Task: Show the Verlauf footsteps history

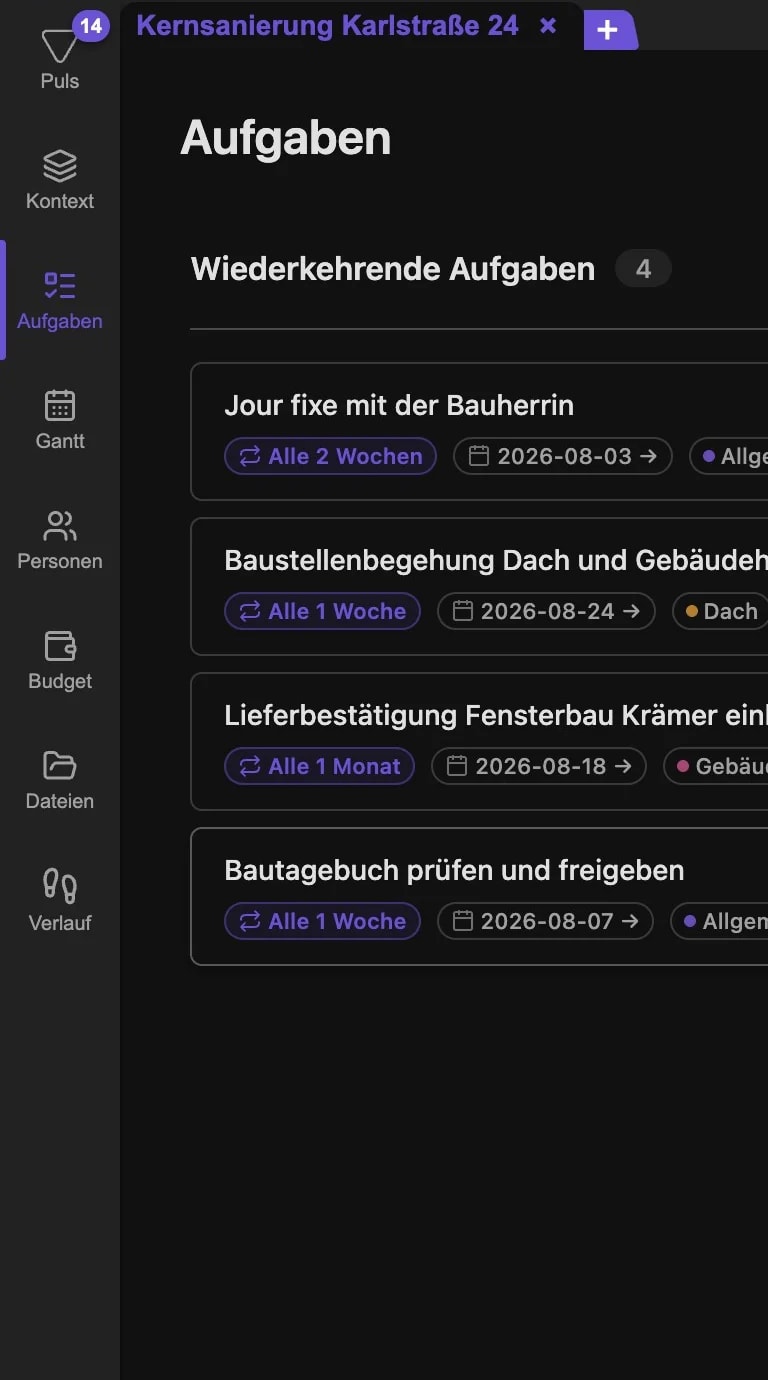Action: click(60, 901)
